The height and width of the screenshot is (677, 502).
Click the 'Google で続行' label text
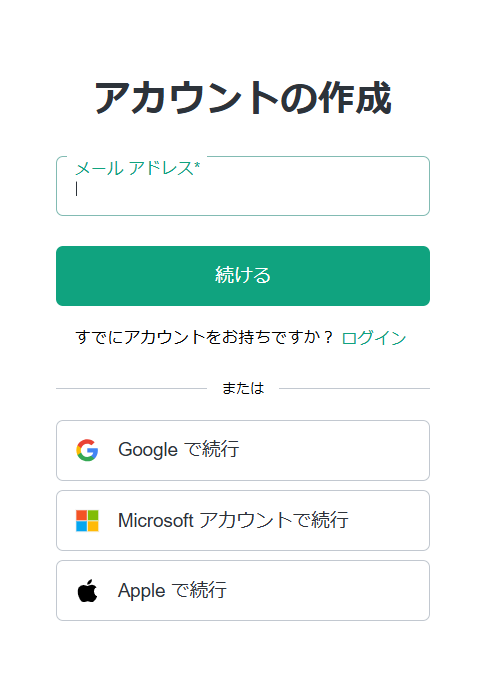(x=179, y=449)
